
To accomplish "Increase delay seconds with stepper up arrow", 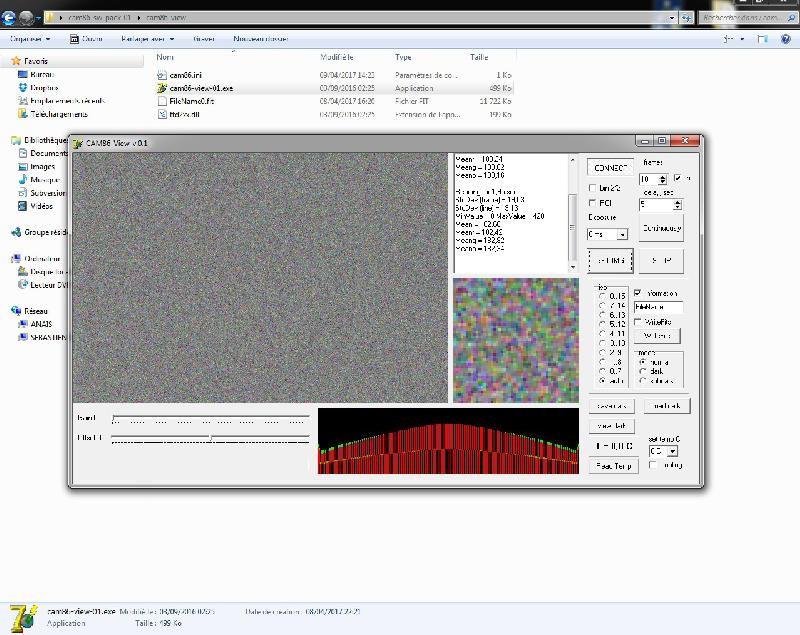I will coord(678,202).
